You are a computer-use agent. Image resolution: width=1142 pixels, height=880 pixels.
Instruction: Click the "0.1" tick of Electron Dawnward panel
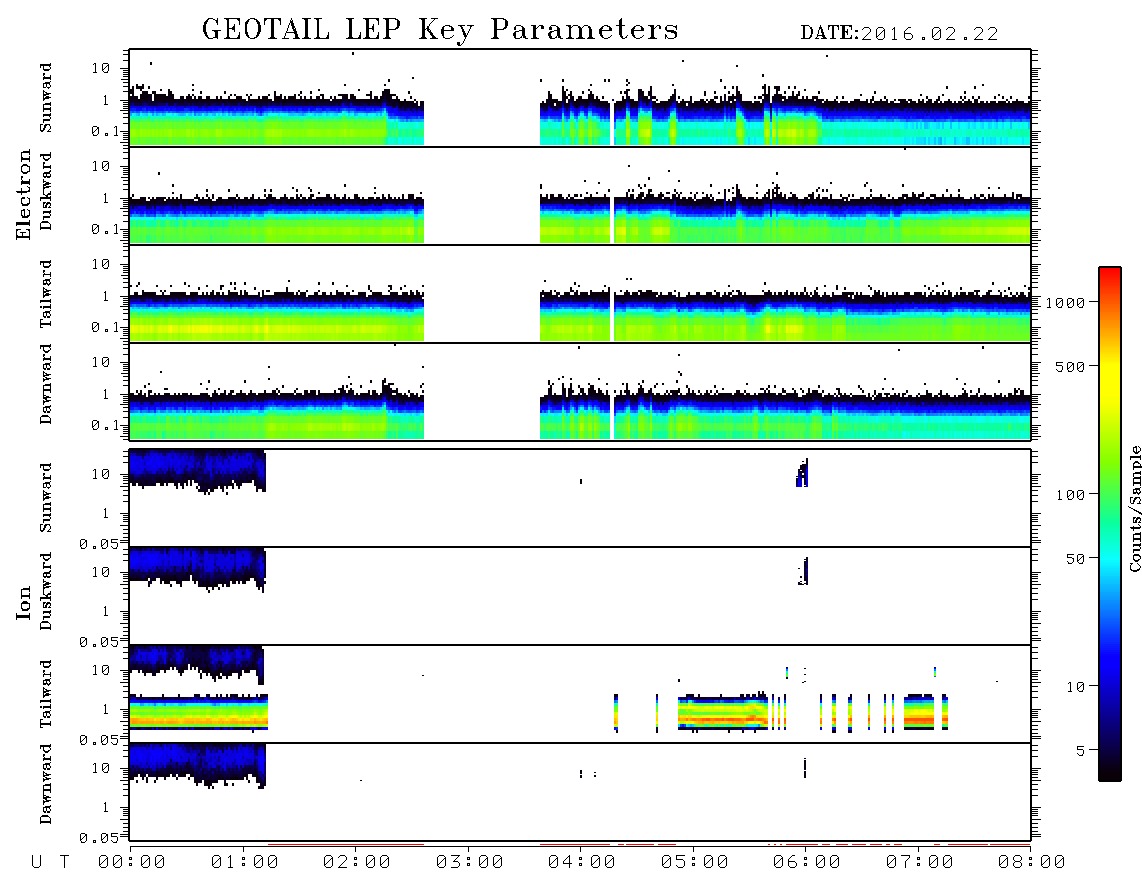[x=105, y=425]
